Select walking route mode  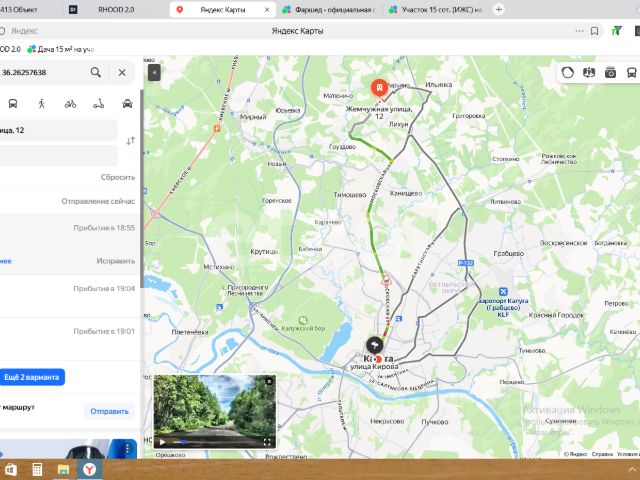(41, 104)
